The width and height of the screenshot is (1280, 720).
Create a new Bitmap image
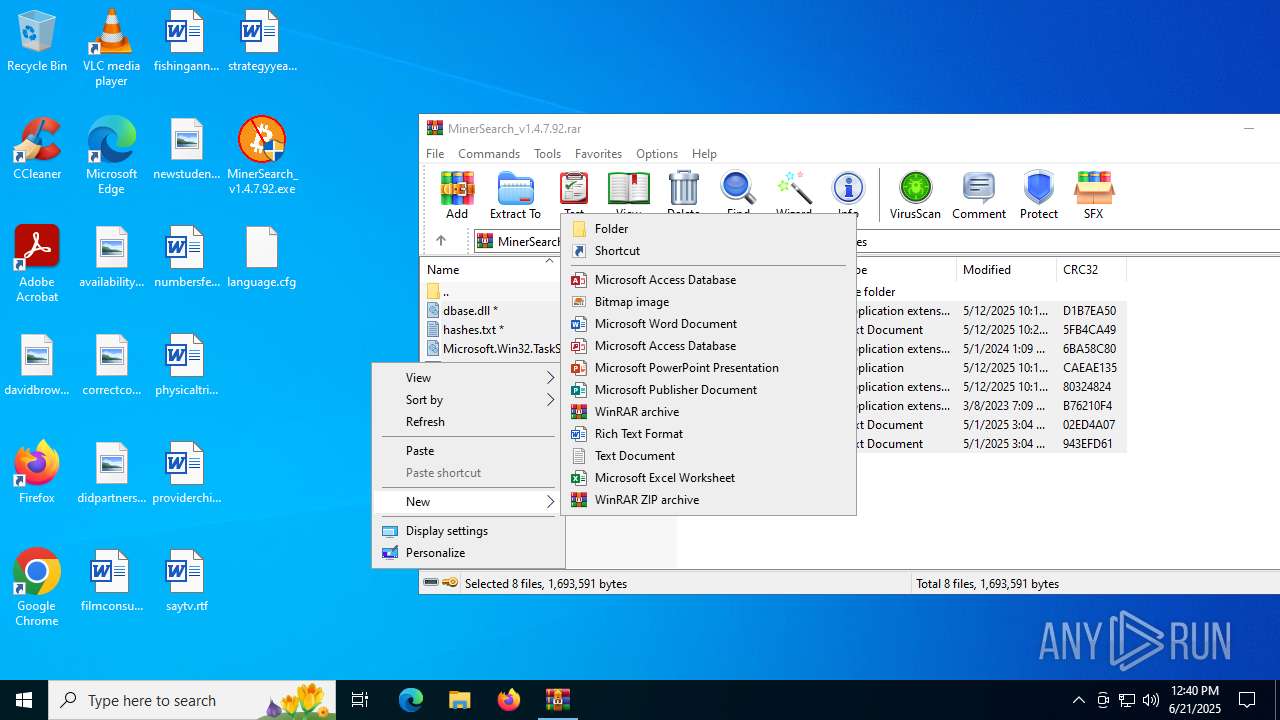(708, 302)
